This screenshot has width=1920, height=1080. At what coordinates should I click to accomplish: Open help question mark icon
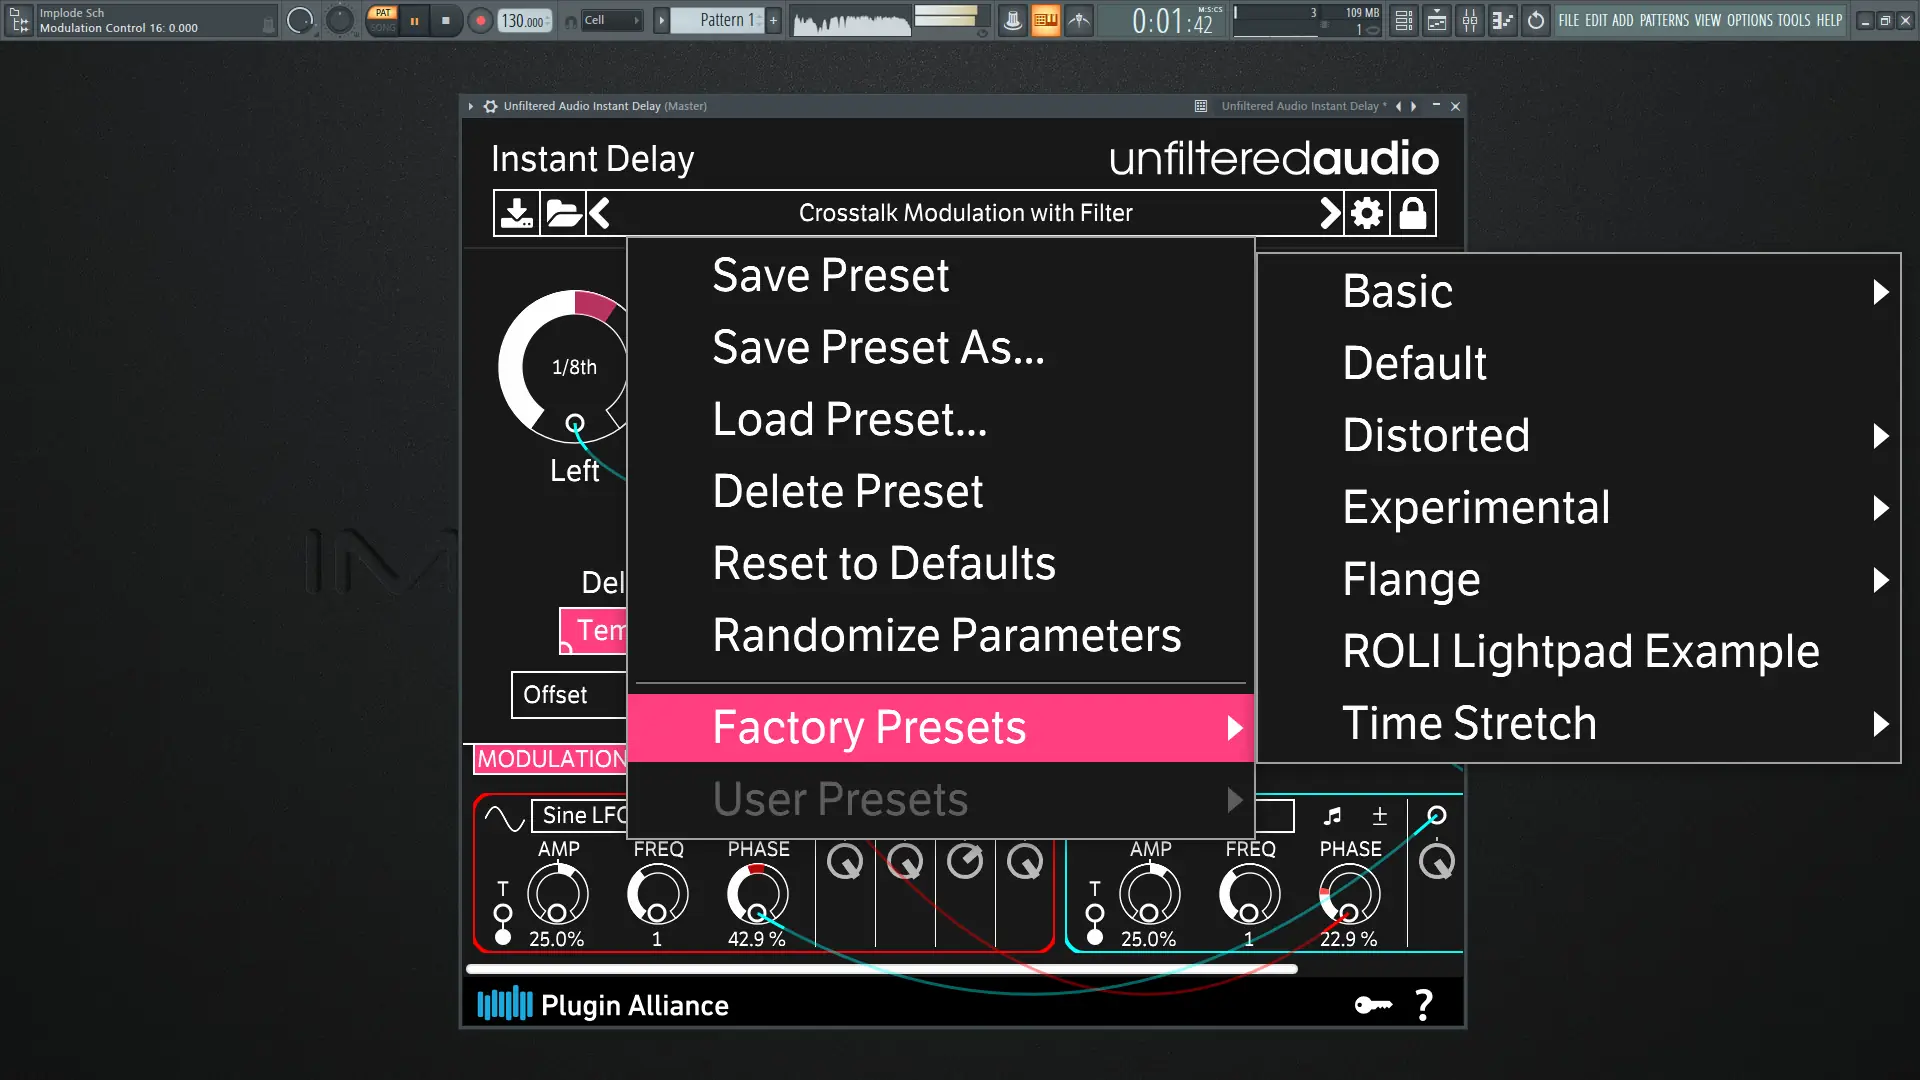[x=1424, y=1005]
